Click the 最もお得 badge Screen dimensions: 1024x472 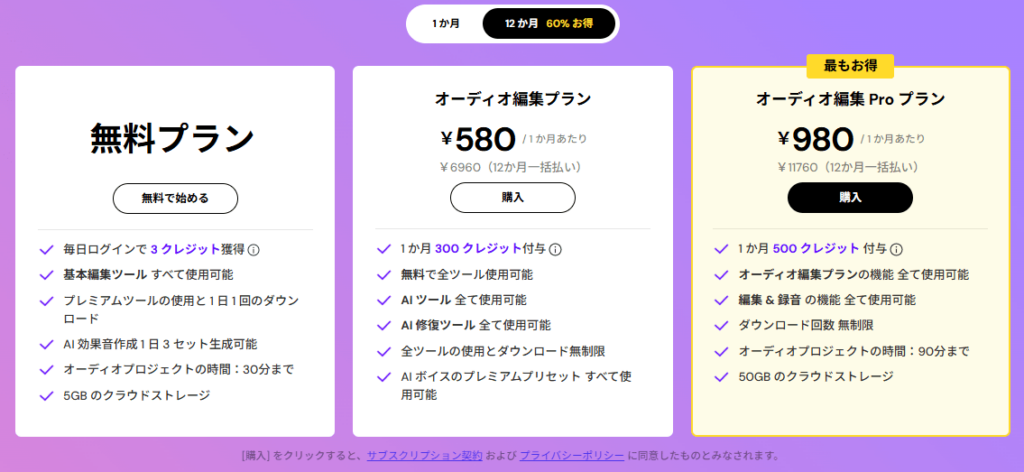(x=850, y=66)
